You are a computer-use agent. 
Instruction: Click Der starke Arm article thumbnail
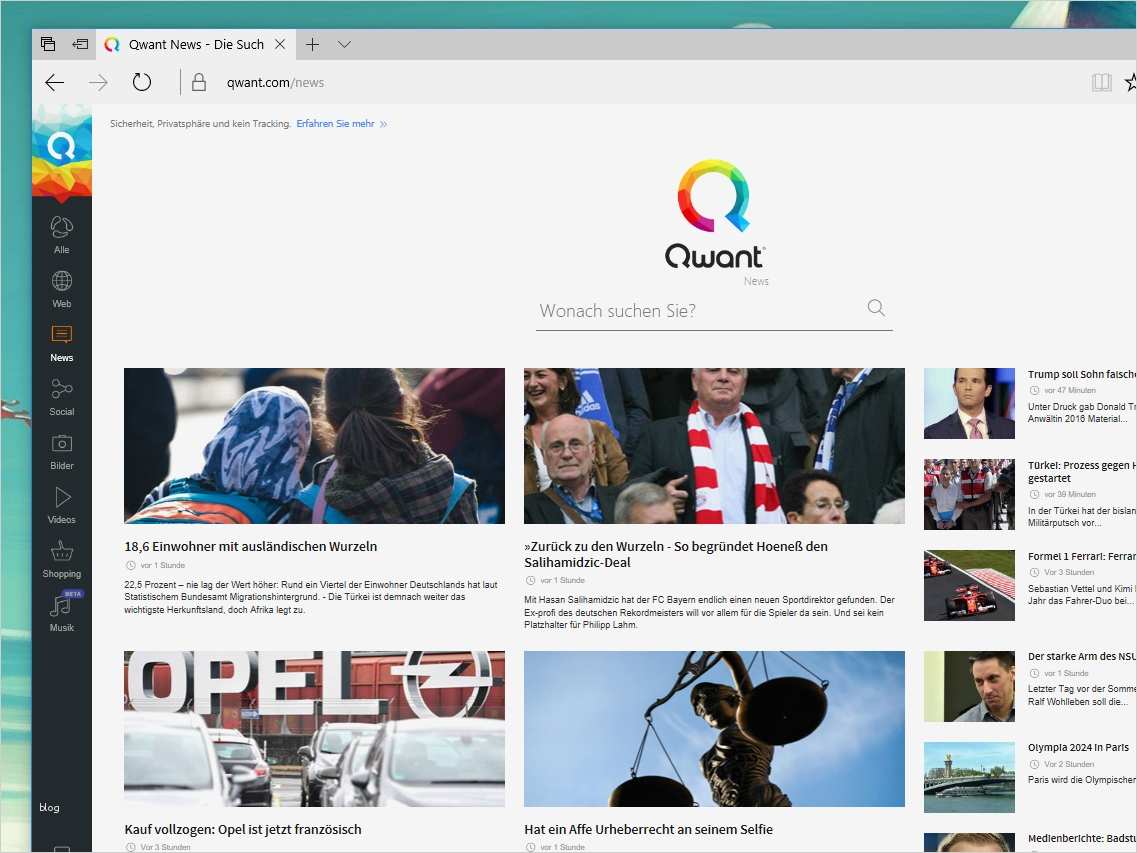[969, 686]
